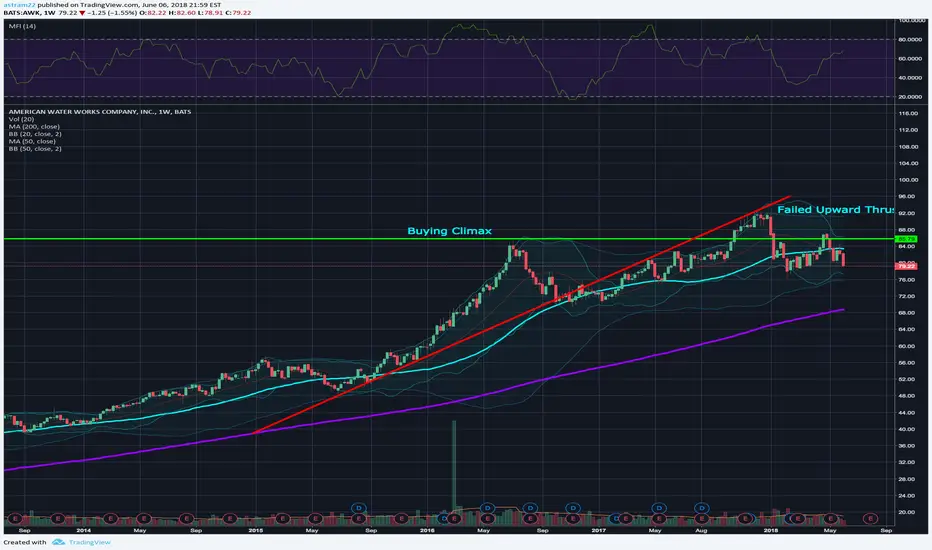Click the 100.00 price axis label
The image size is (932, 550).
coord(908,180)
